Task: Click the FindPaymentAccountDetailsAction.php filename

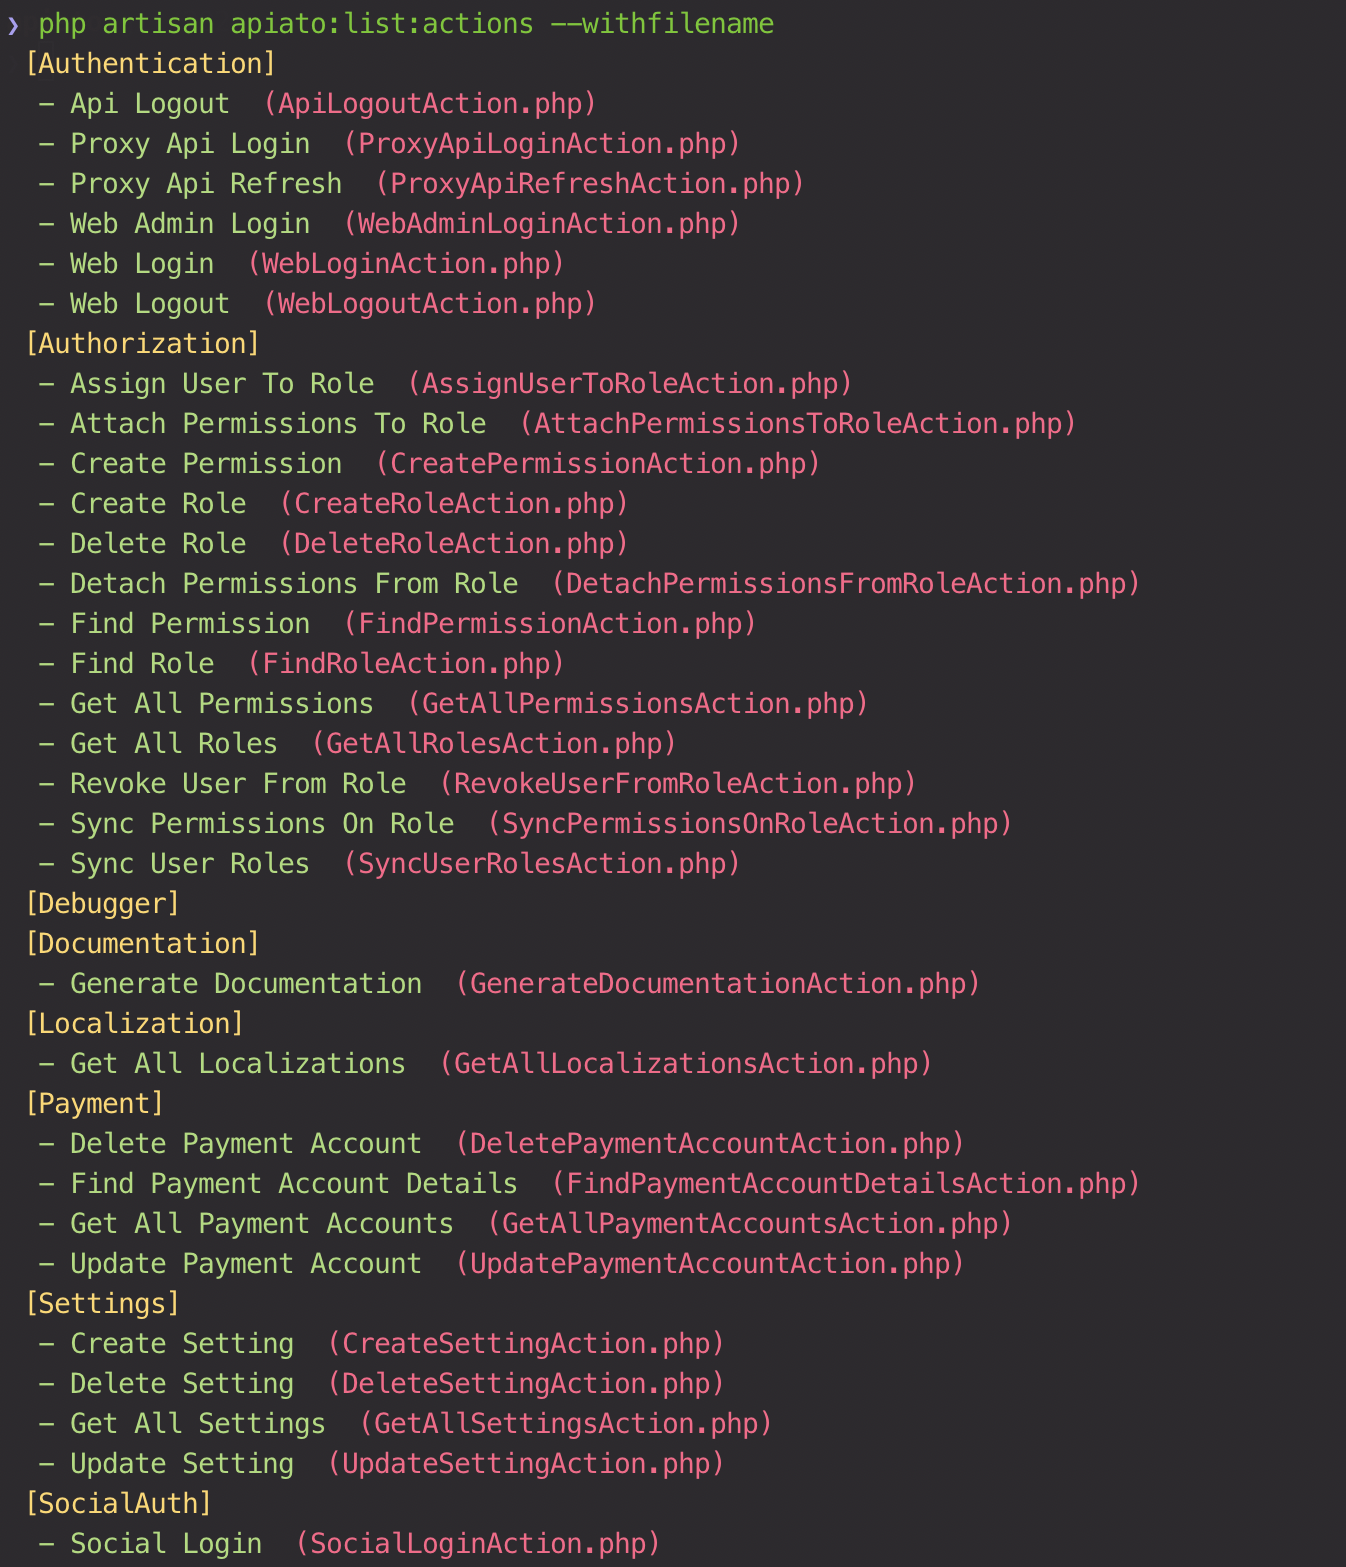Action: pyautogui.click(x=845, y=1184)
